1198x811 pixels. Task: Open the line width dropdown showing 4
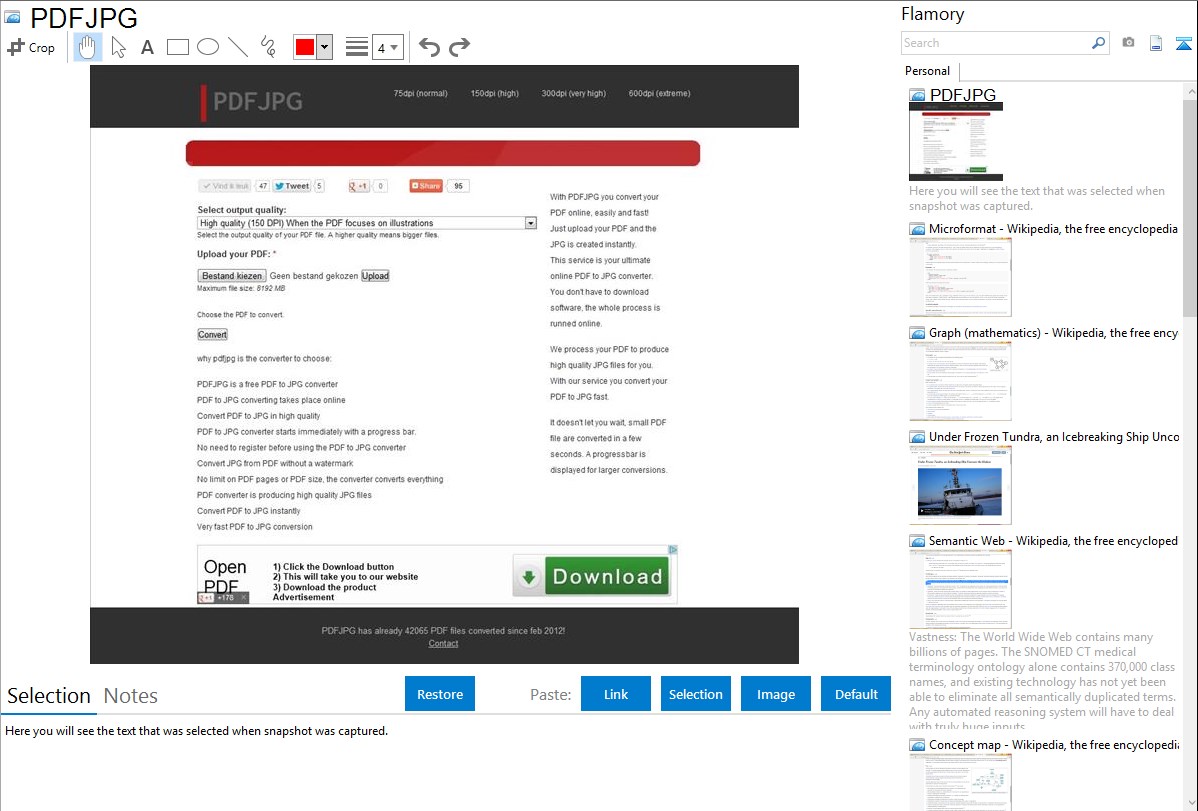(x=387, y=47)
